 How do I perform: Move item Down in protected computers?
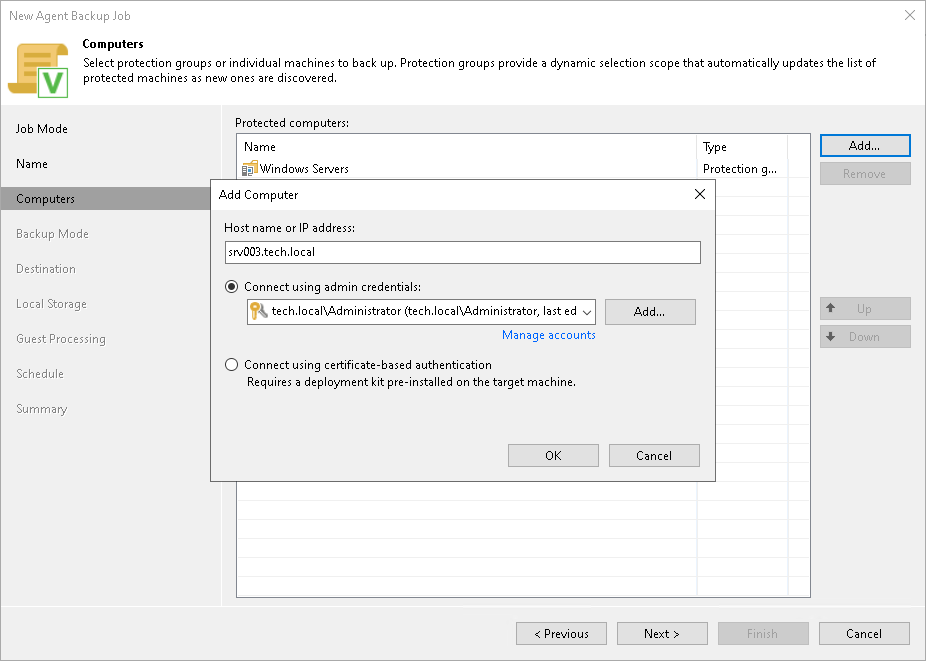point(865,337)
